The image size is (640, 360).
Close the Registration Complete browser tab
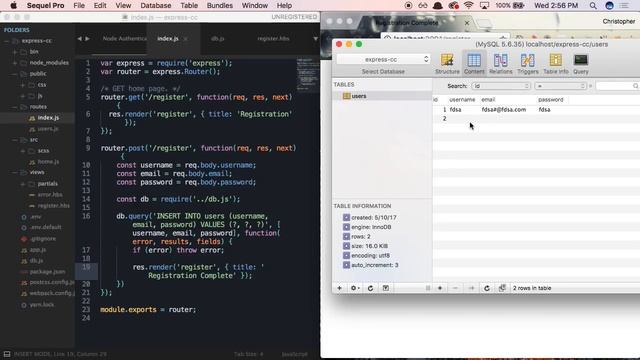click(467, 23)
